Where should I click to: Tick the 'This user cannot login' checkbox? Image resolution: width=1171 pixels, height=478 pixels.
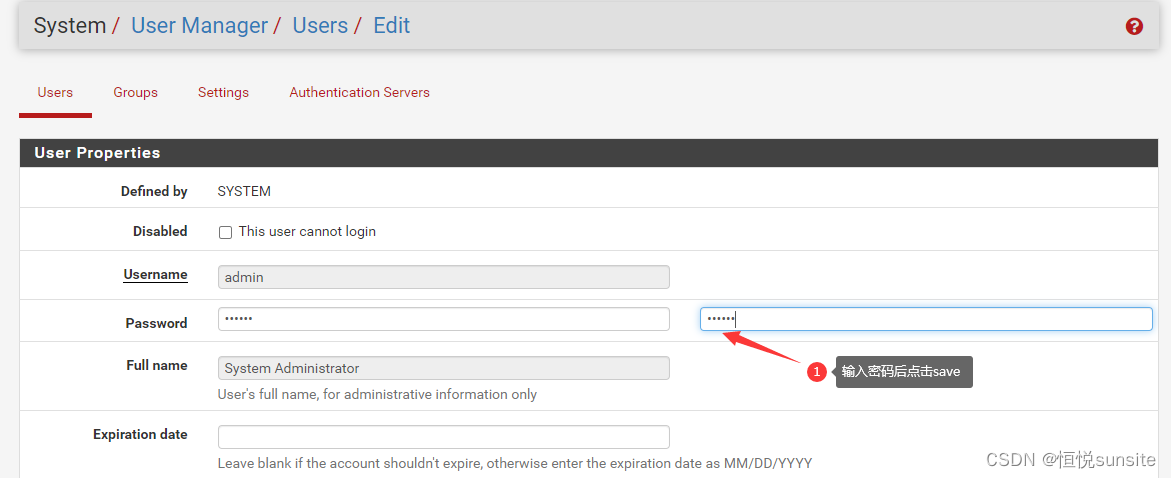[x=226, y=232]
